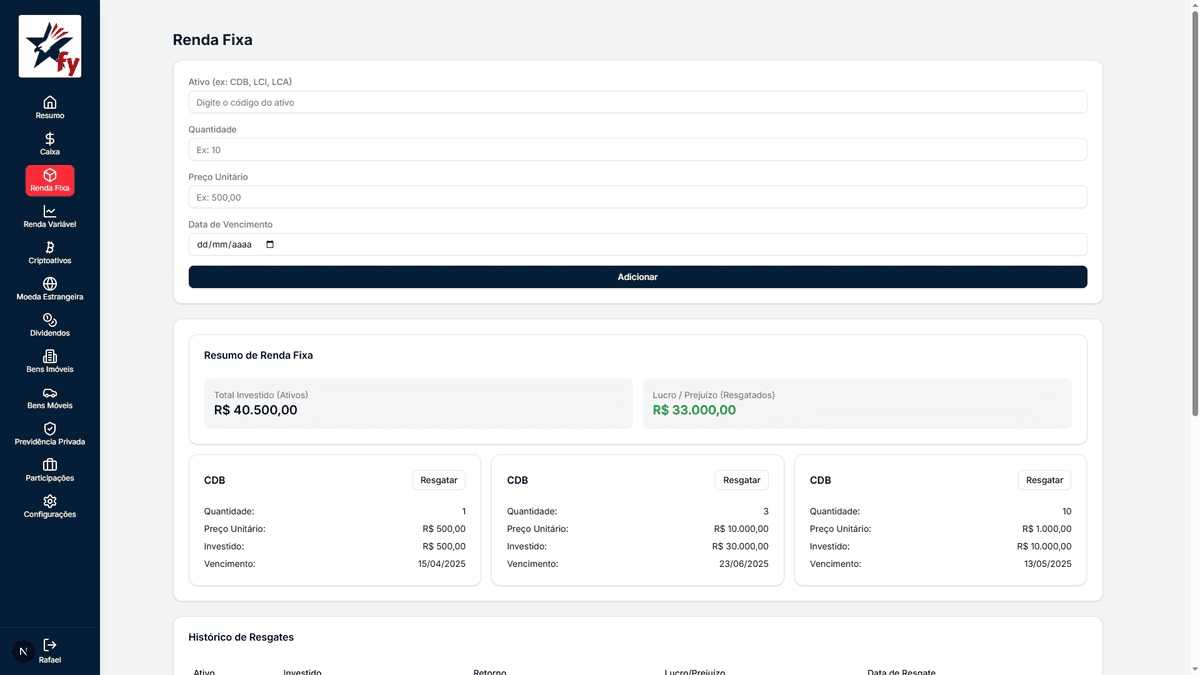Open the Bens Móveis car icon
This screenshot has height=675, width=1200.
[50, 393]
